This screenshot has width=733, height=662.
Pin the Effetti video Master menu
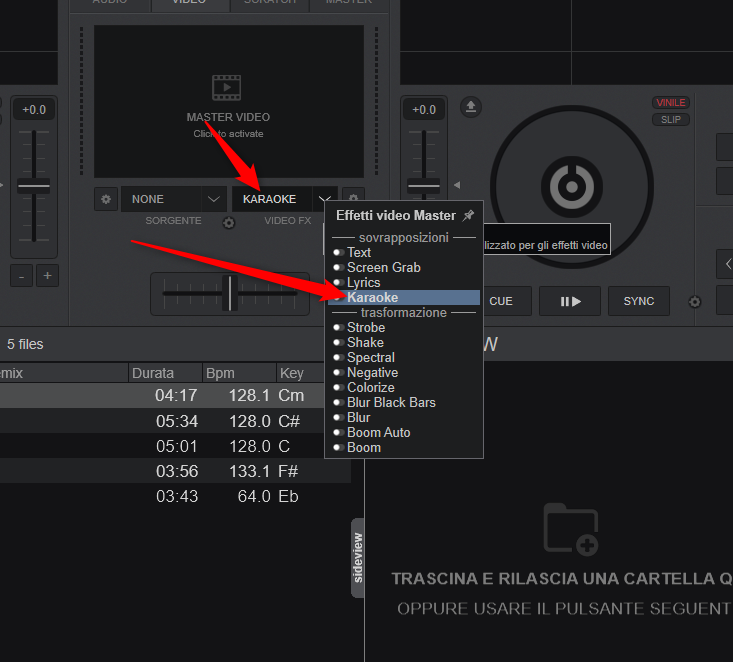pyautogui.click(x=469, y=215)
